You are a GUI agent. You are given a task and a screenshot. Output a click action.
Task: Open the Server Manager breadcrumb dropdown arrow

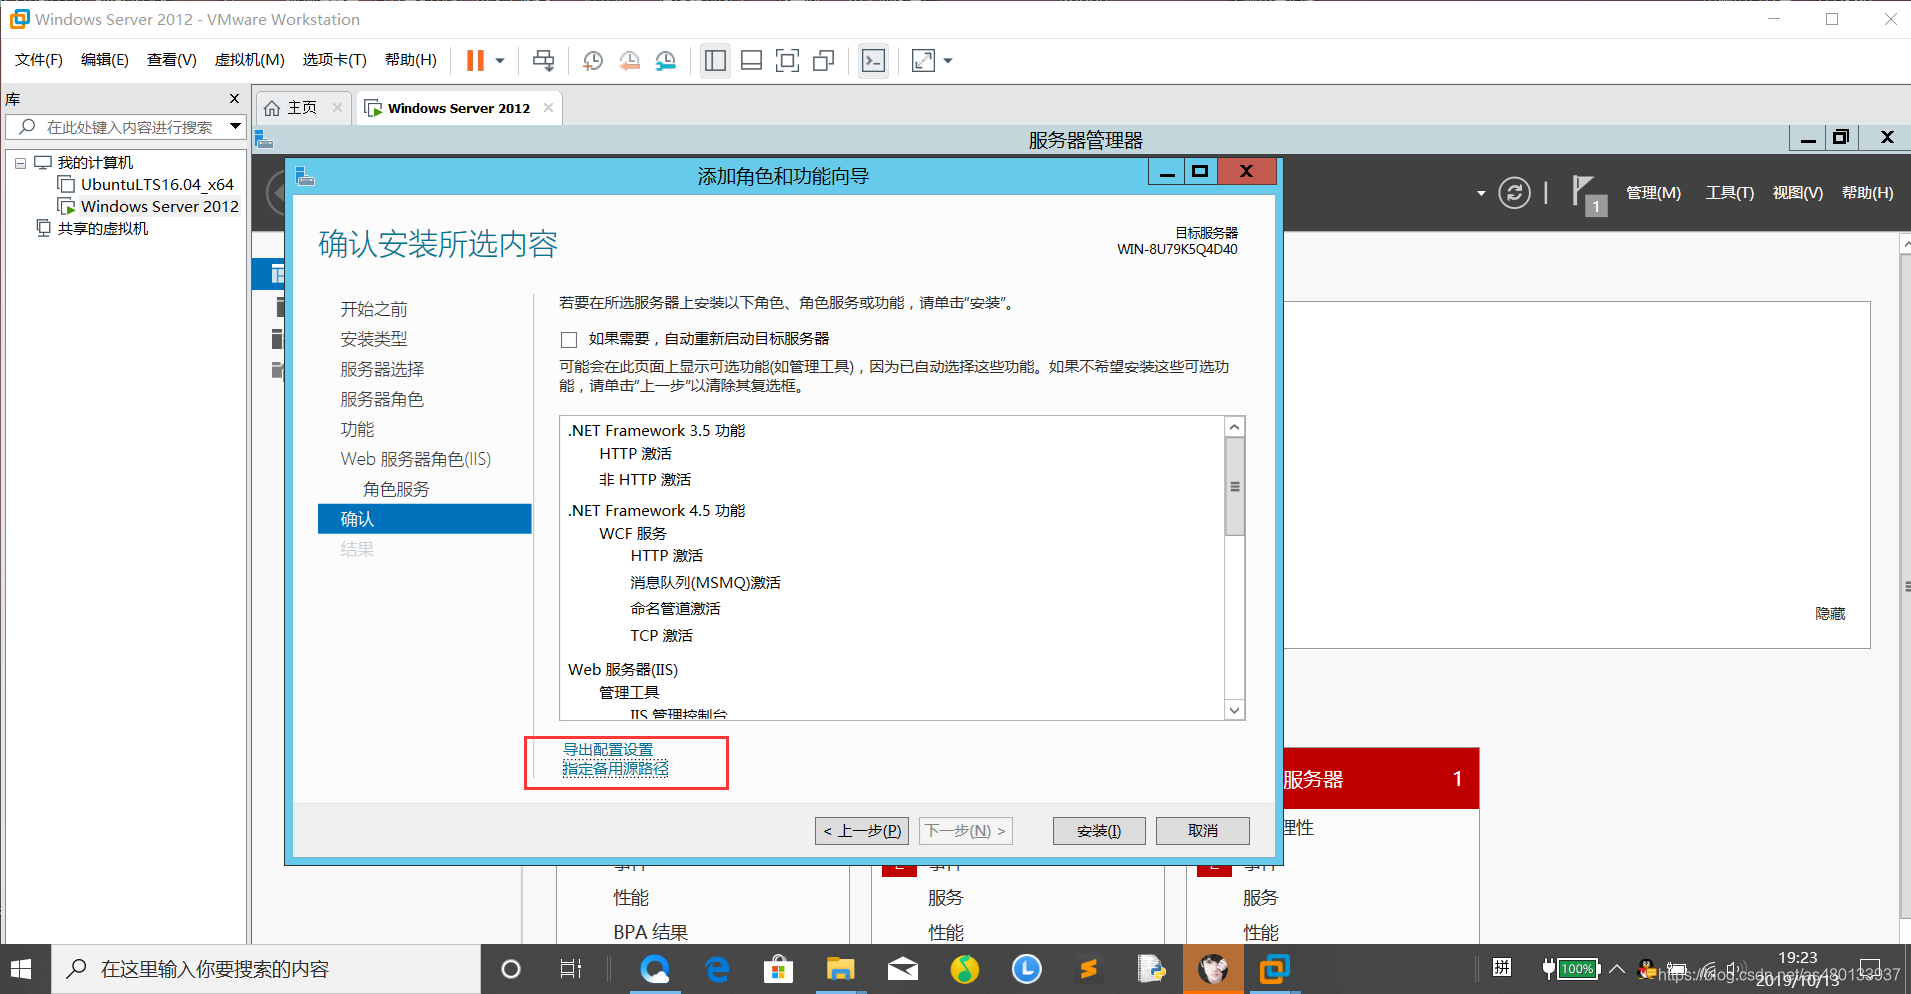(1481, 193)
